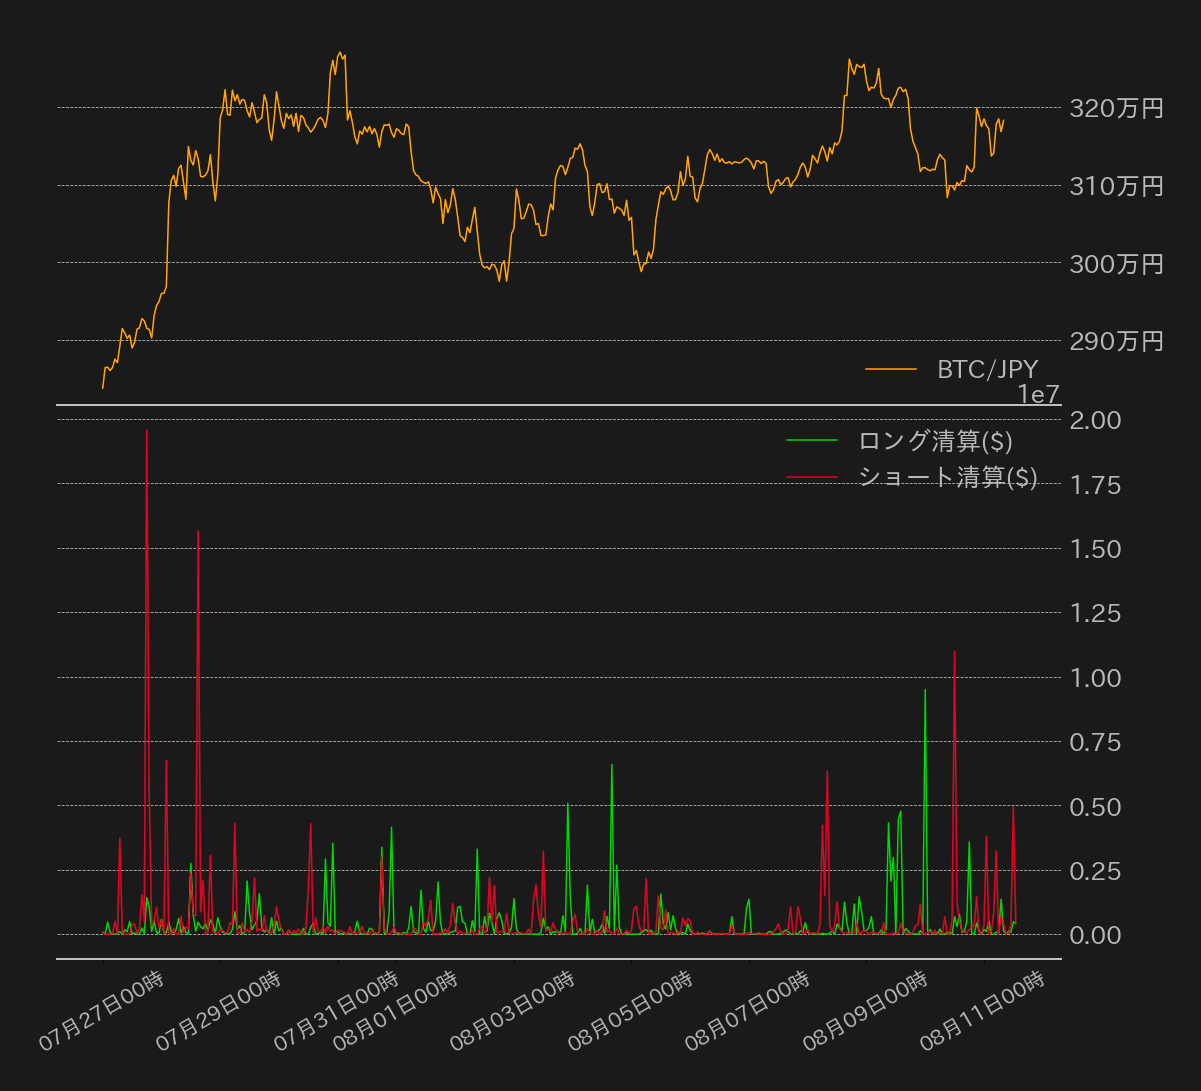
Task: Click the orange BTC/JPY legend line
Action: [x=891, y=369]
